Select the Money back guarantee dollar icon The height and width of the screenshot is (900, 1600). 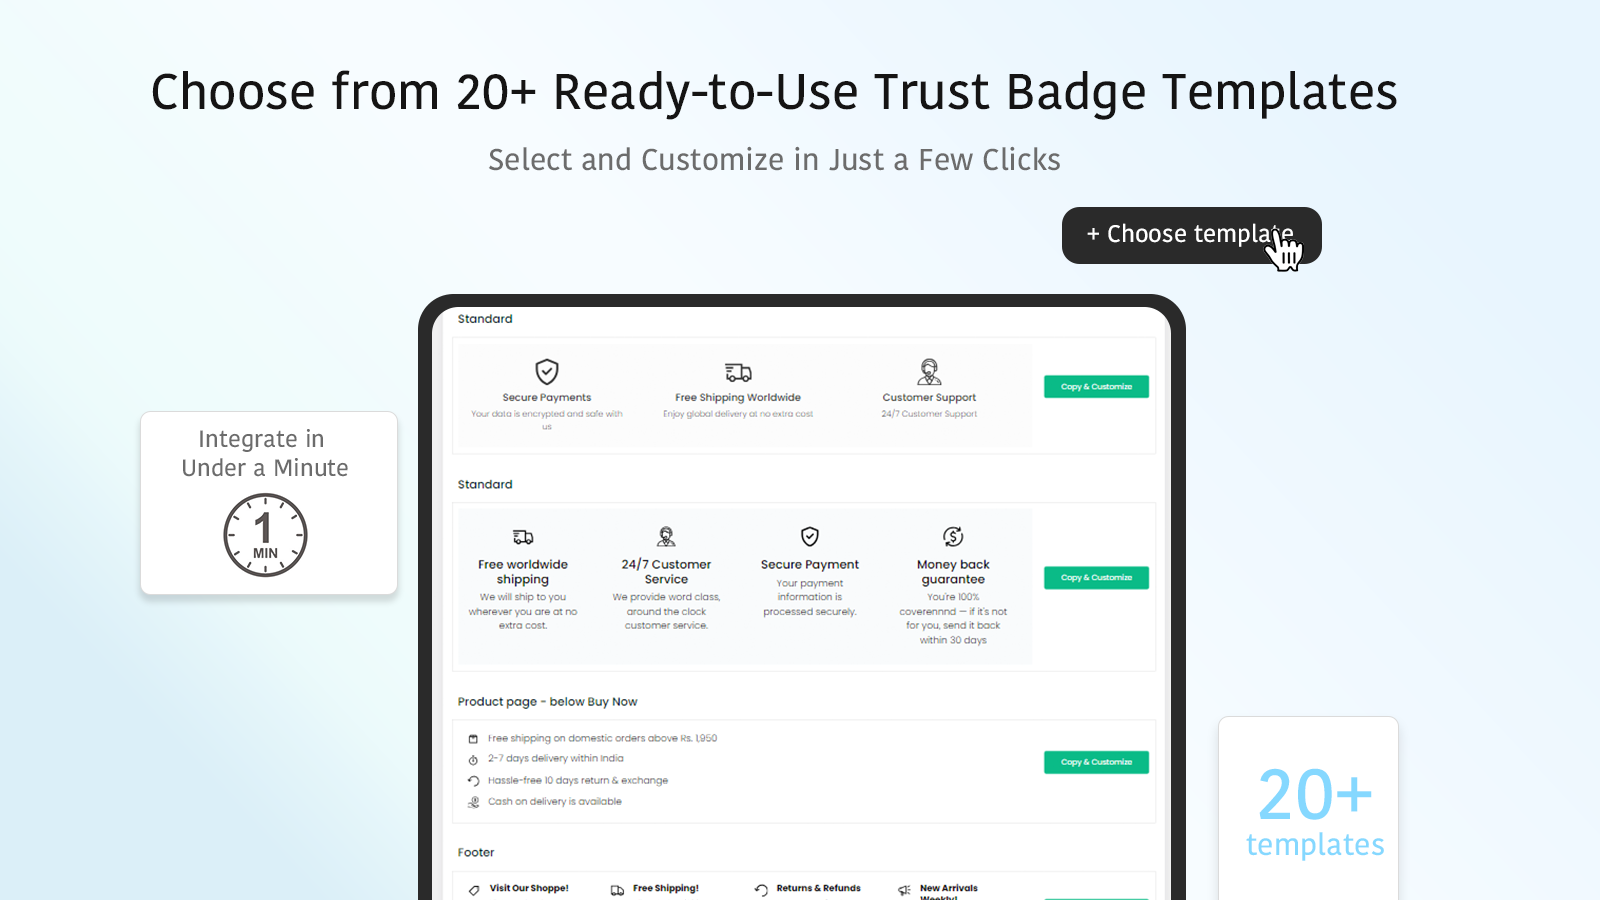953,536
